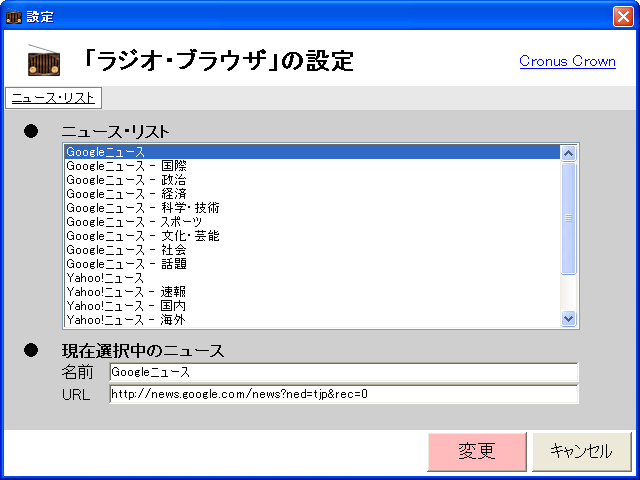The image size is (640, 480).
Task: Select Yahoo!ニュース - 国内 row
Action: click(313, 306)
